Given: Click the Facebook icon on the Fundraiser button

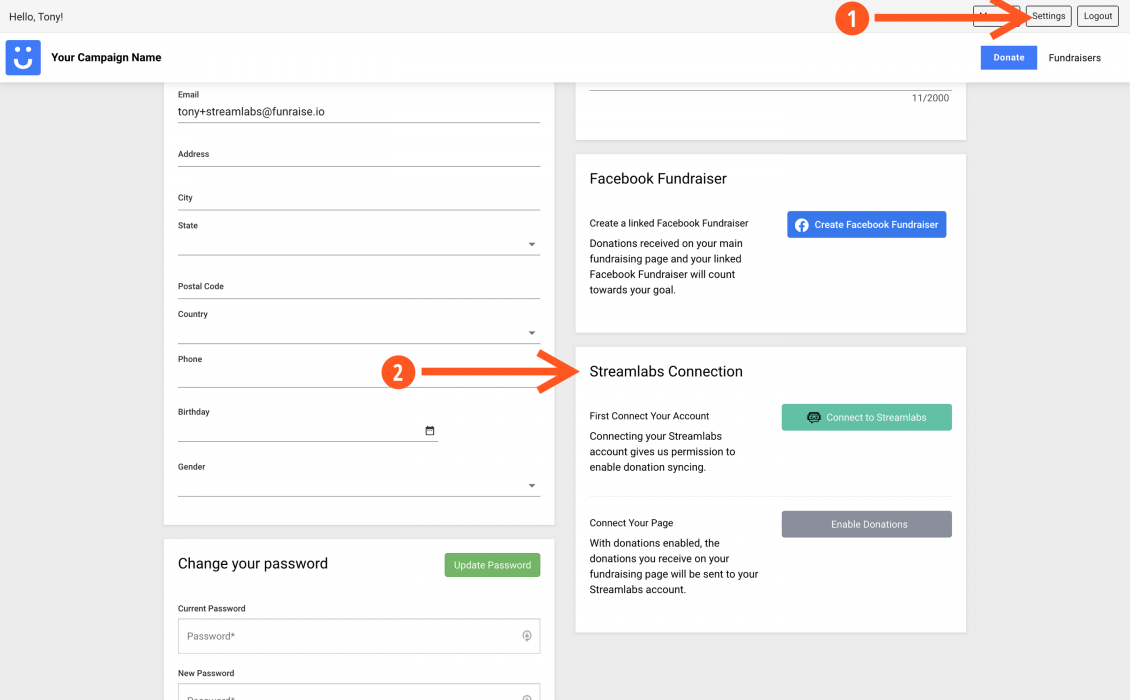Looking at the screenshot, I should pyautogui.click(x=802, y=224).
